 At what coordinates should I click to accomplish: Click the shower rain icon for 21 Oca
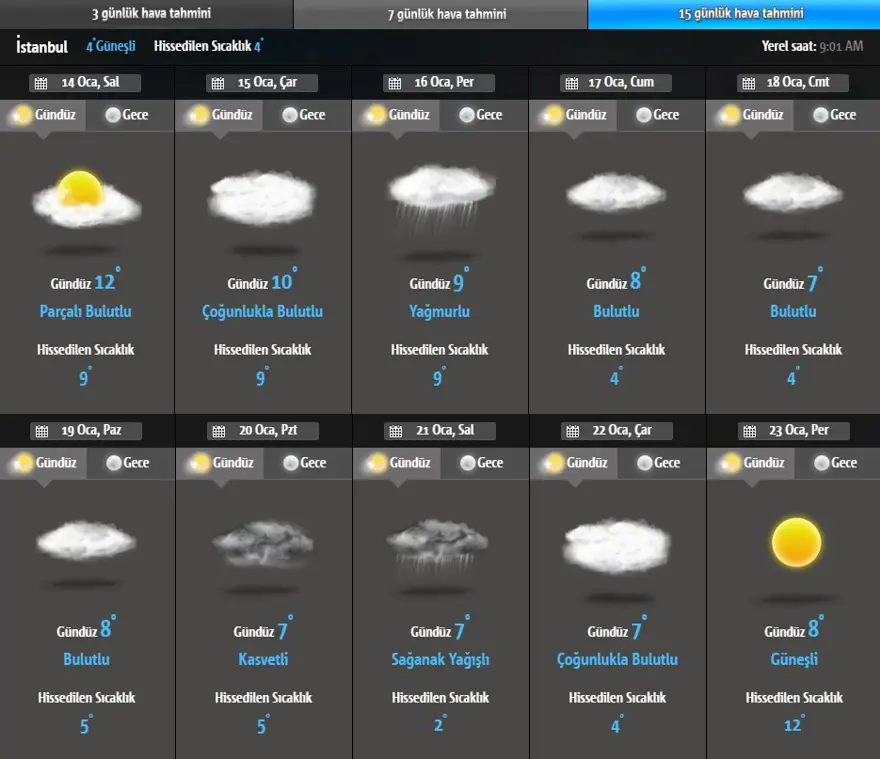(440, 544)
